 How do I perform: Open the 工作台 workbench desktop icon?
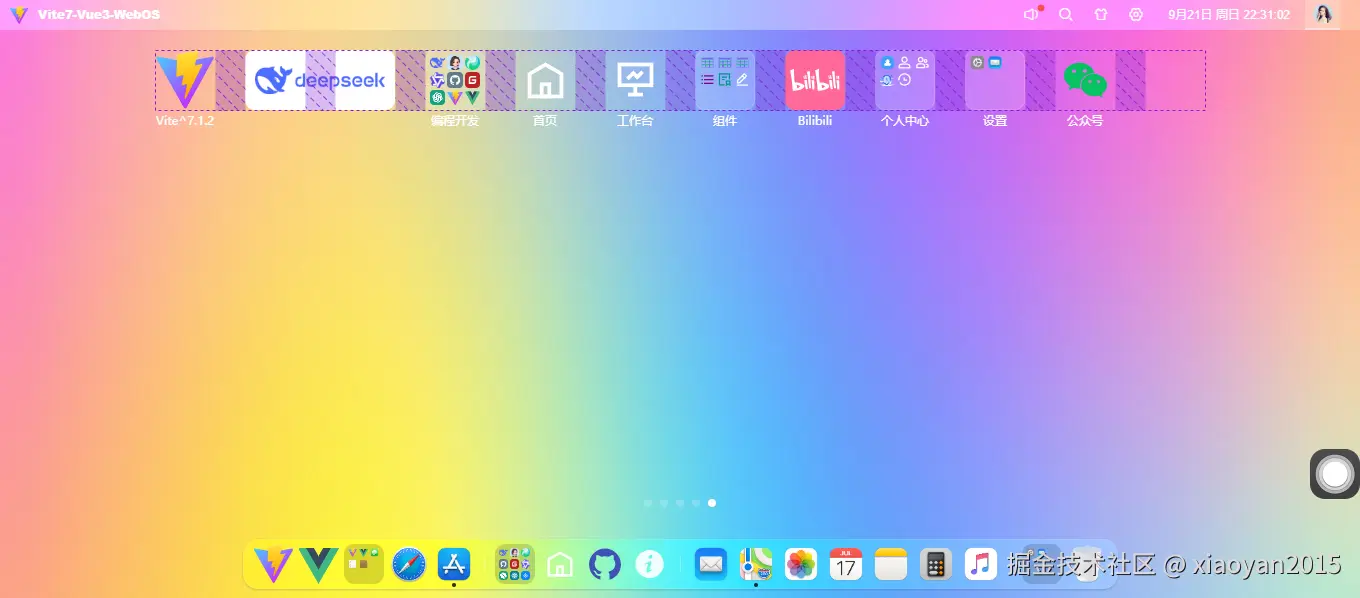pos(635,81)
